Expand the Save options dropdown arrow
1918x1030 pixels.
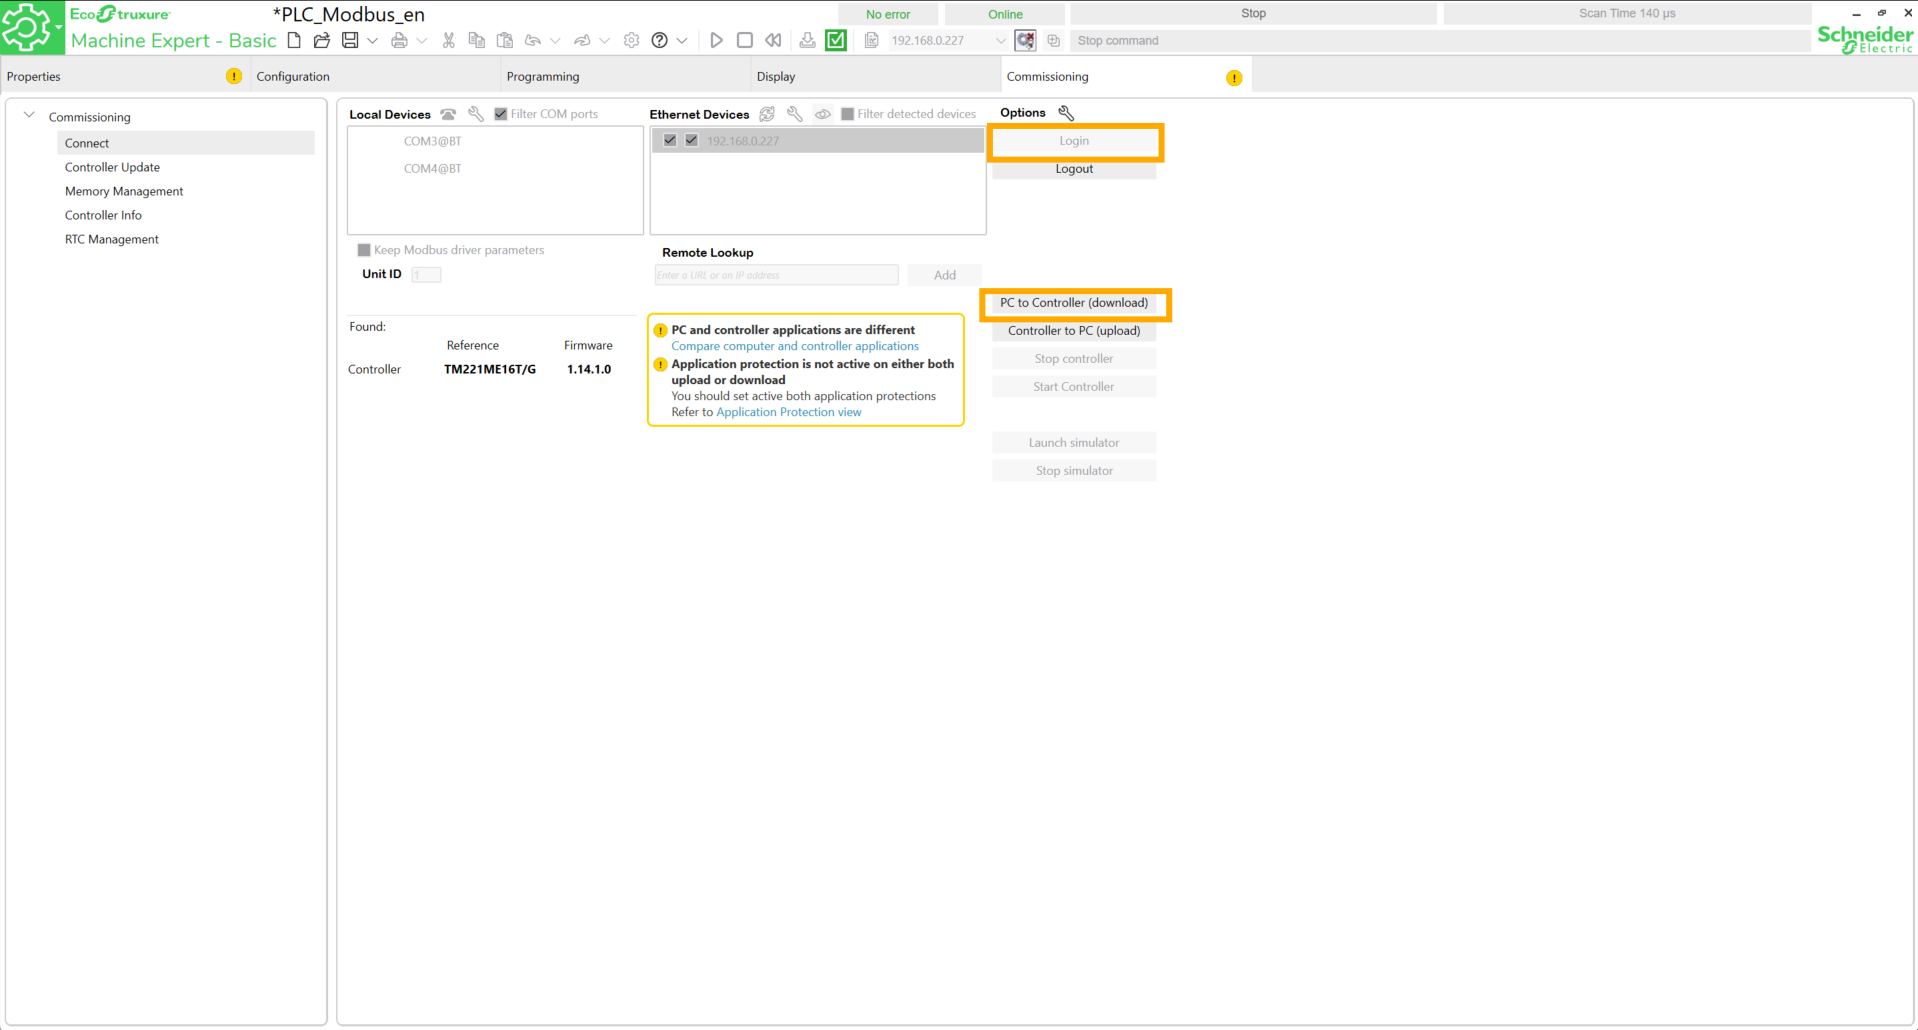373,41
